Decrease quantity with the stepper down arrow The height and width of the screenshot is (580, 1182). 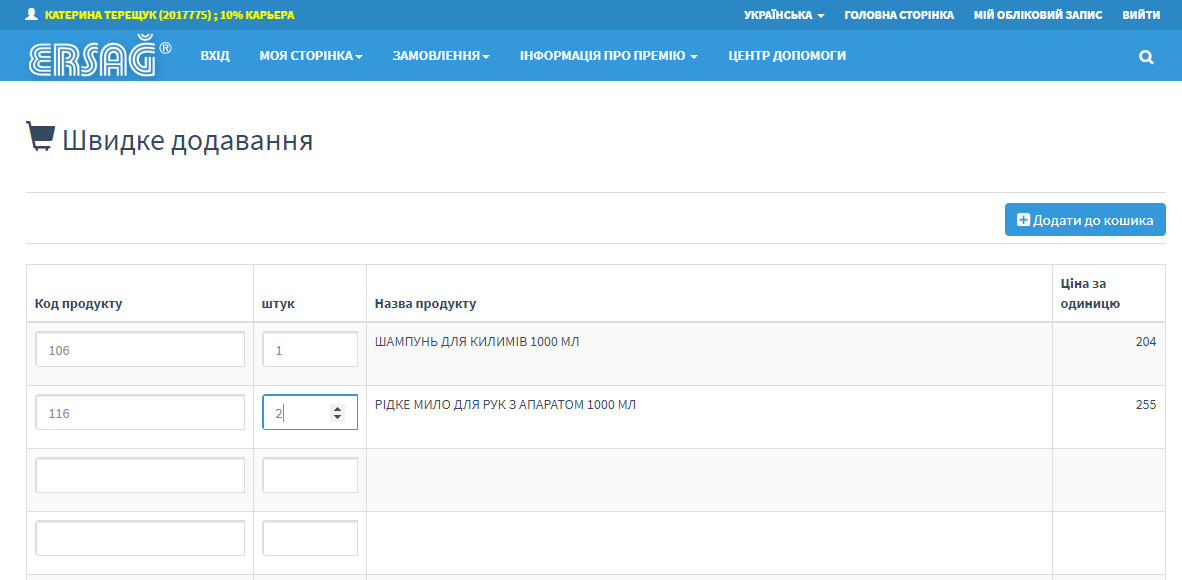(x=337, y=417)
